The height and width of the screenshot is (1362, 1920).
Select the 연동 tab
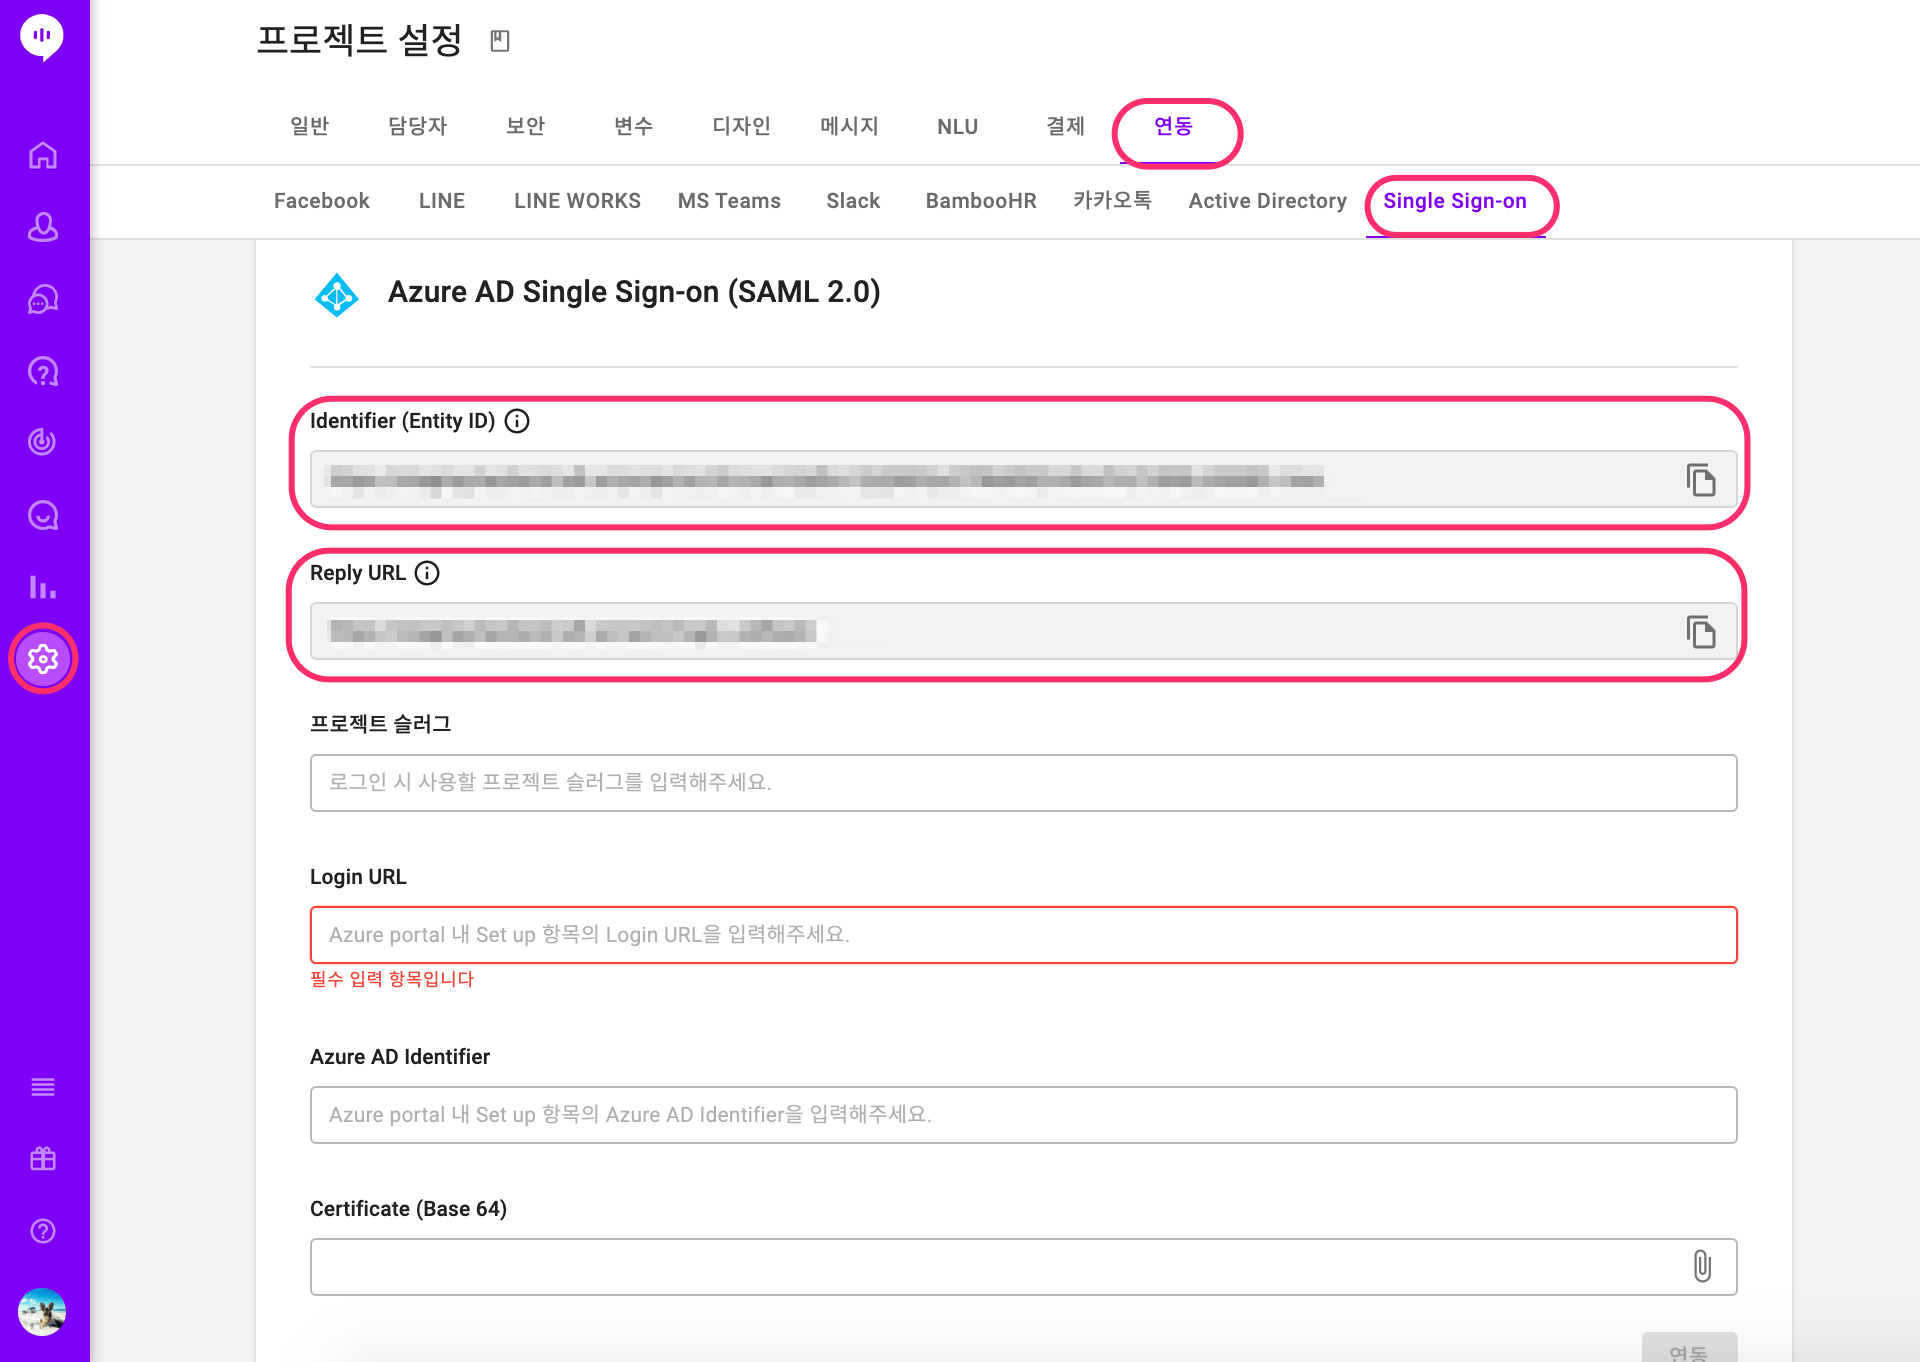1173,126
